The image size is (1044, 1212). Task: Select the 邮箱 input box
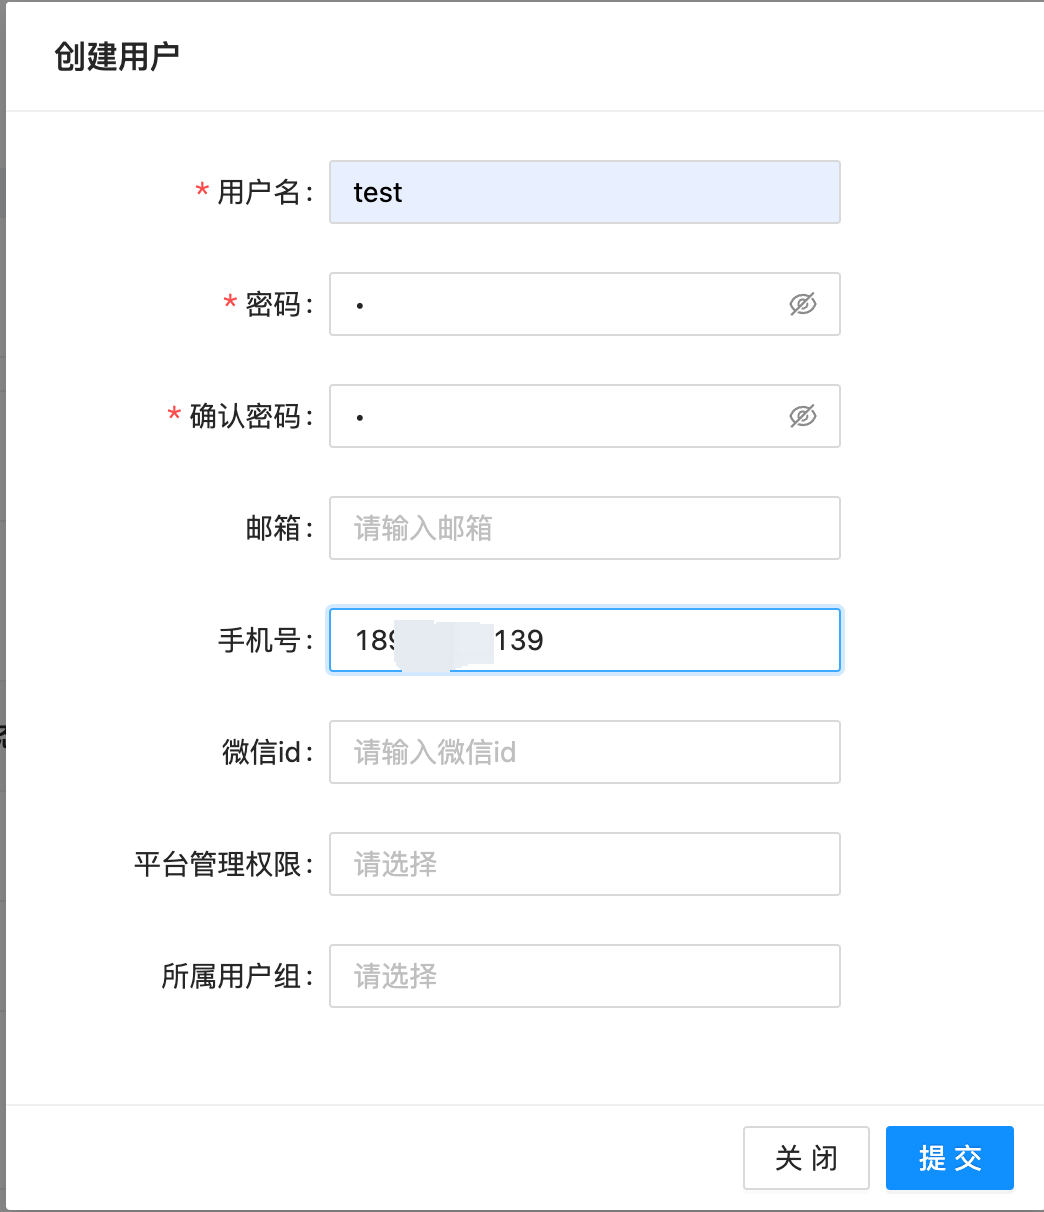[x=584, y=528]
